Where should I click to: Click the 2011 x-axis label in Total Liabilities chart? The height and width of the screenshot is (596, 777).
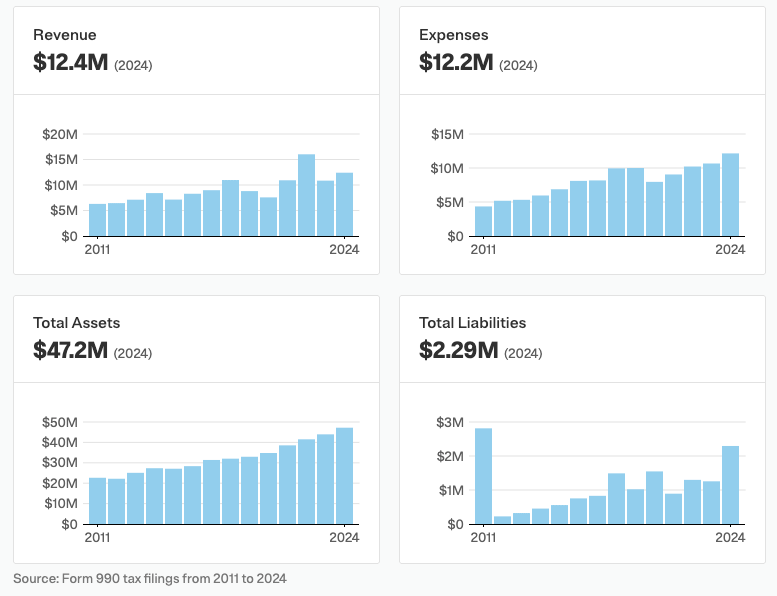(x=483, y=538)
